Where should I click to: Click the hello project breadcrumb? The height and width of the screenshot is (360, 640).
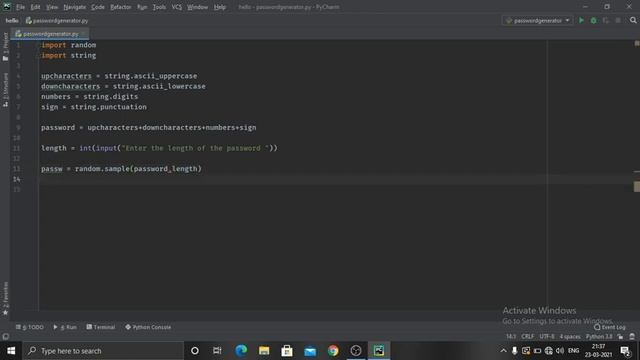coord(12,20)
